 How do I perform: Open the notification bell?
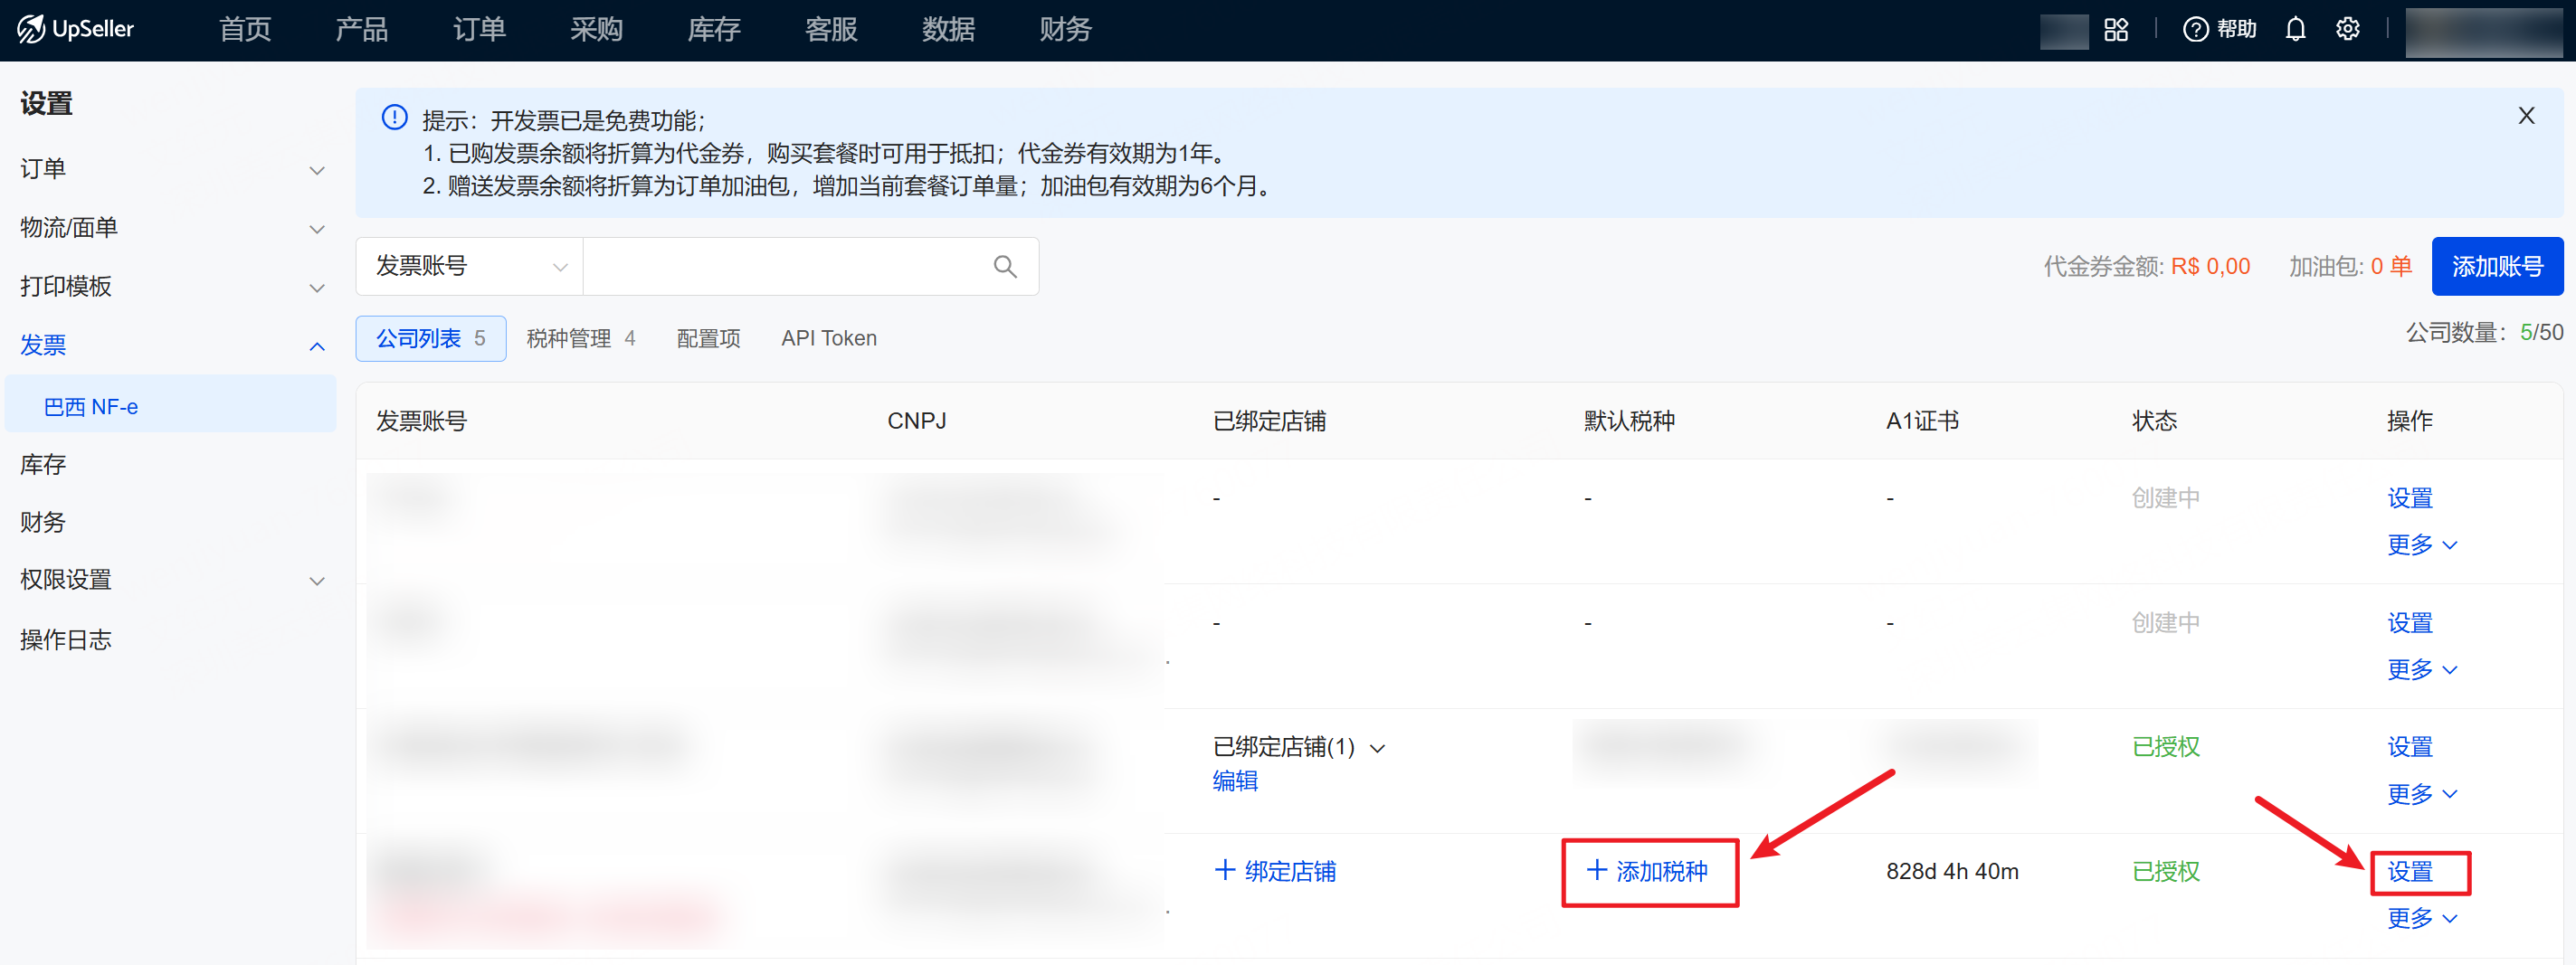point(2295,30)
